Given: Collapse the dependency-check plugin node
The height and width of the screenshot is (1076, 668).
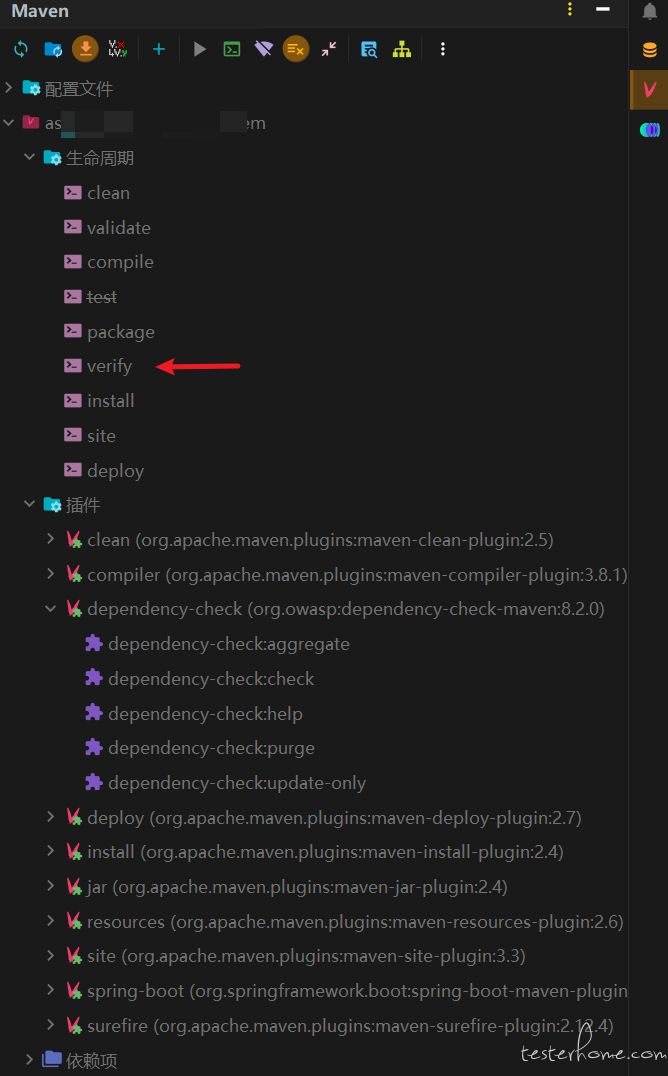Looking at the screenshot, I should [x=51, y=609].
